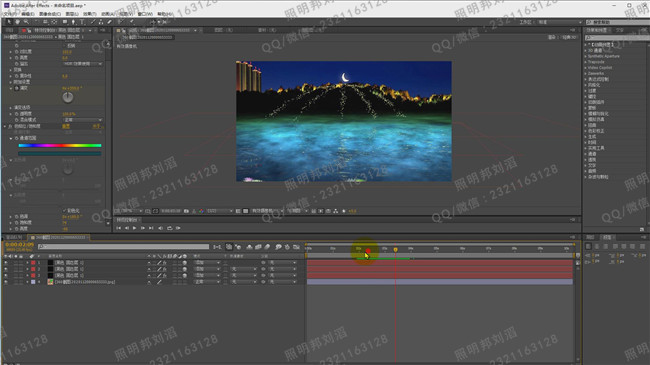
Task: Select the Horizontal Type tool
Action: coord(82,22)
